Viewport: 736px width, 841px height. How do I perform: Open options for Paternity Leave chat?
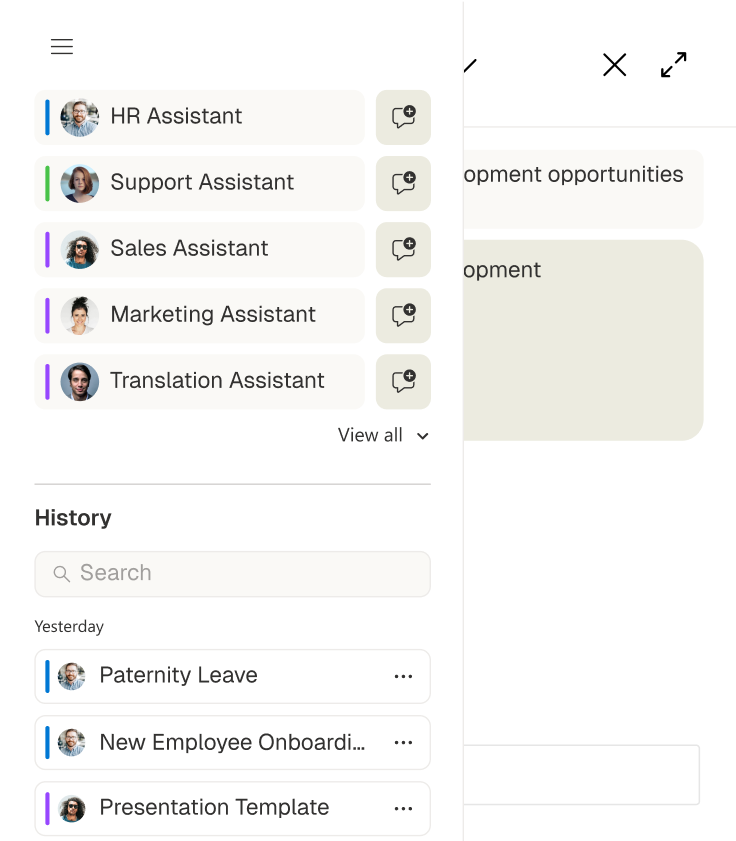pyautogui.click(x=403, y=677)
